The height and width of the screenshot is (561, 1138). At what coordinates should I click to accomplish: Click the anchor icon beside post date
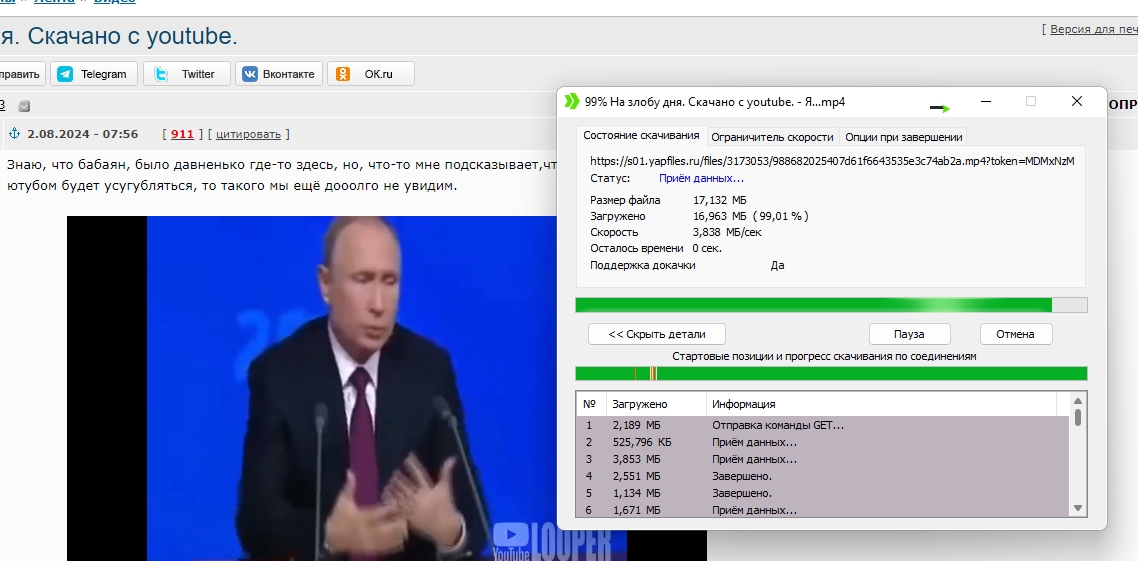tap(14, 134)
